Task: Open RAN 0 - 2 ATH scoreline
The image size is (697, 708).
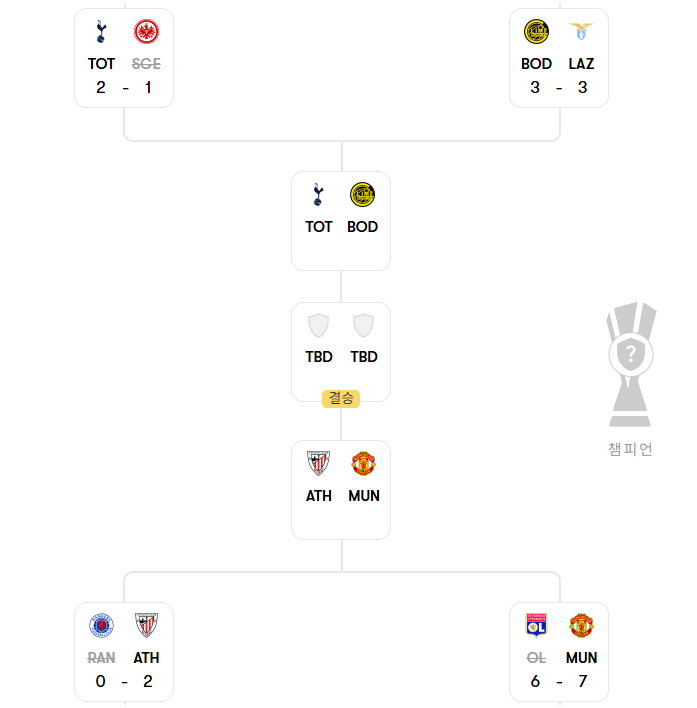Action: pos(124,681)
